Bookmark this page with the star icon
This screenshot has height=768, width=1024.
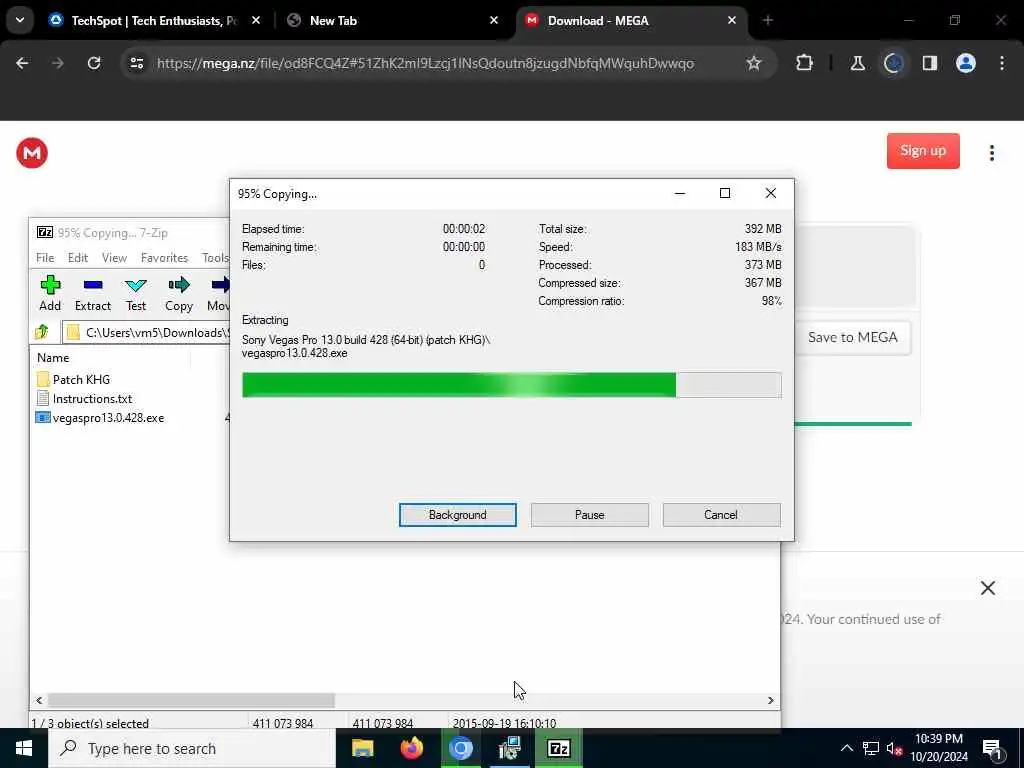(x=754, y=63)
